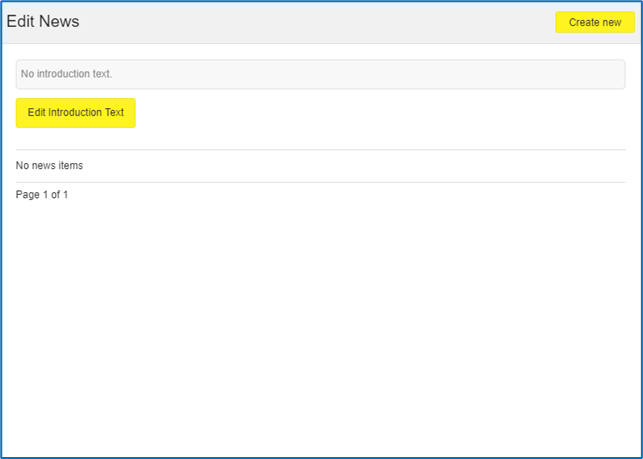This screenshot has width=643, height=459.
Task: Click the word Create on the header button
Action: [x=580, y=22]
